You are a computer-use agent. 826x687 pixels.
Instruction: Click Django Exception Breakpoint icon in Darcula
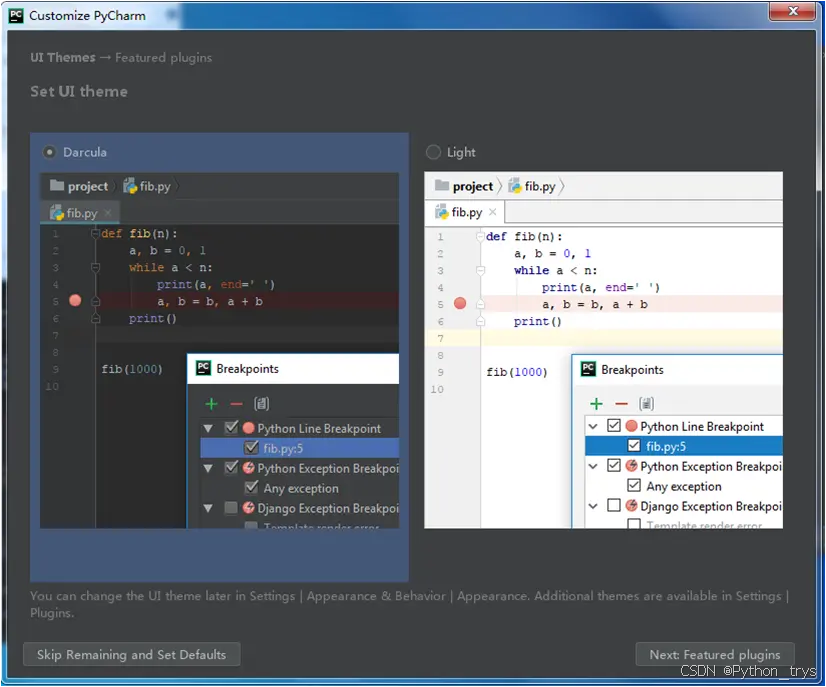coord(249,508)
